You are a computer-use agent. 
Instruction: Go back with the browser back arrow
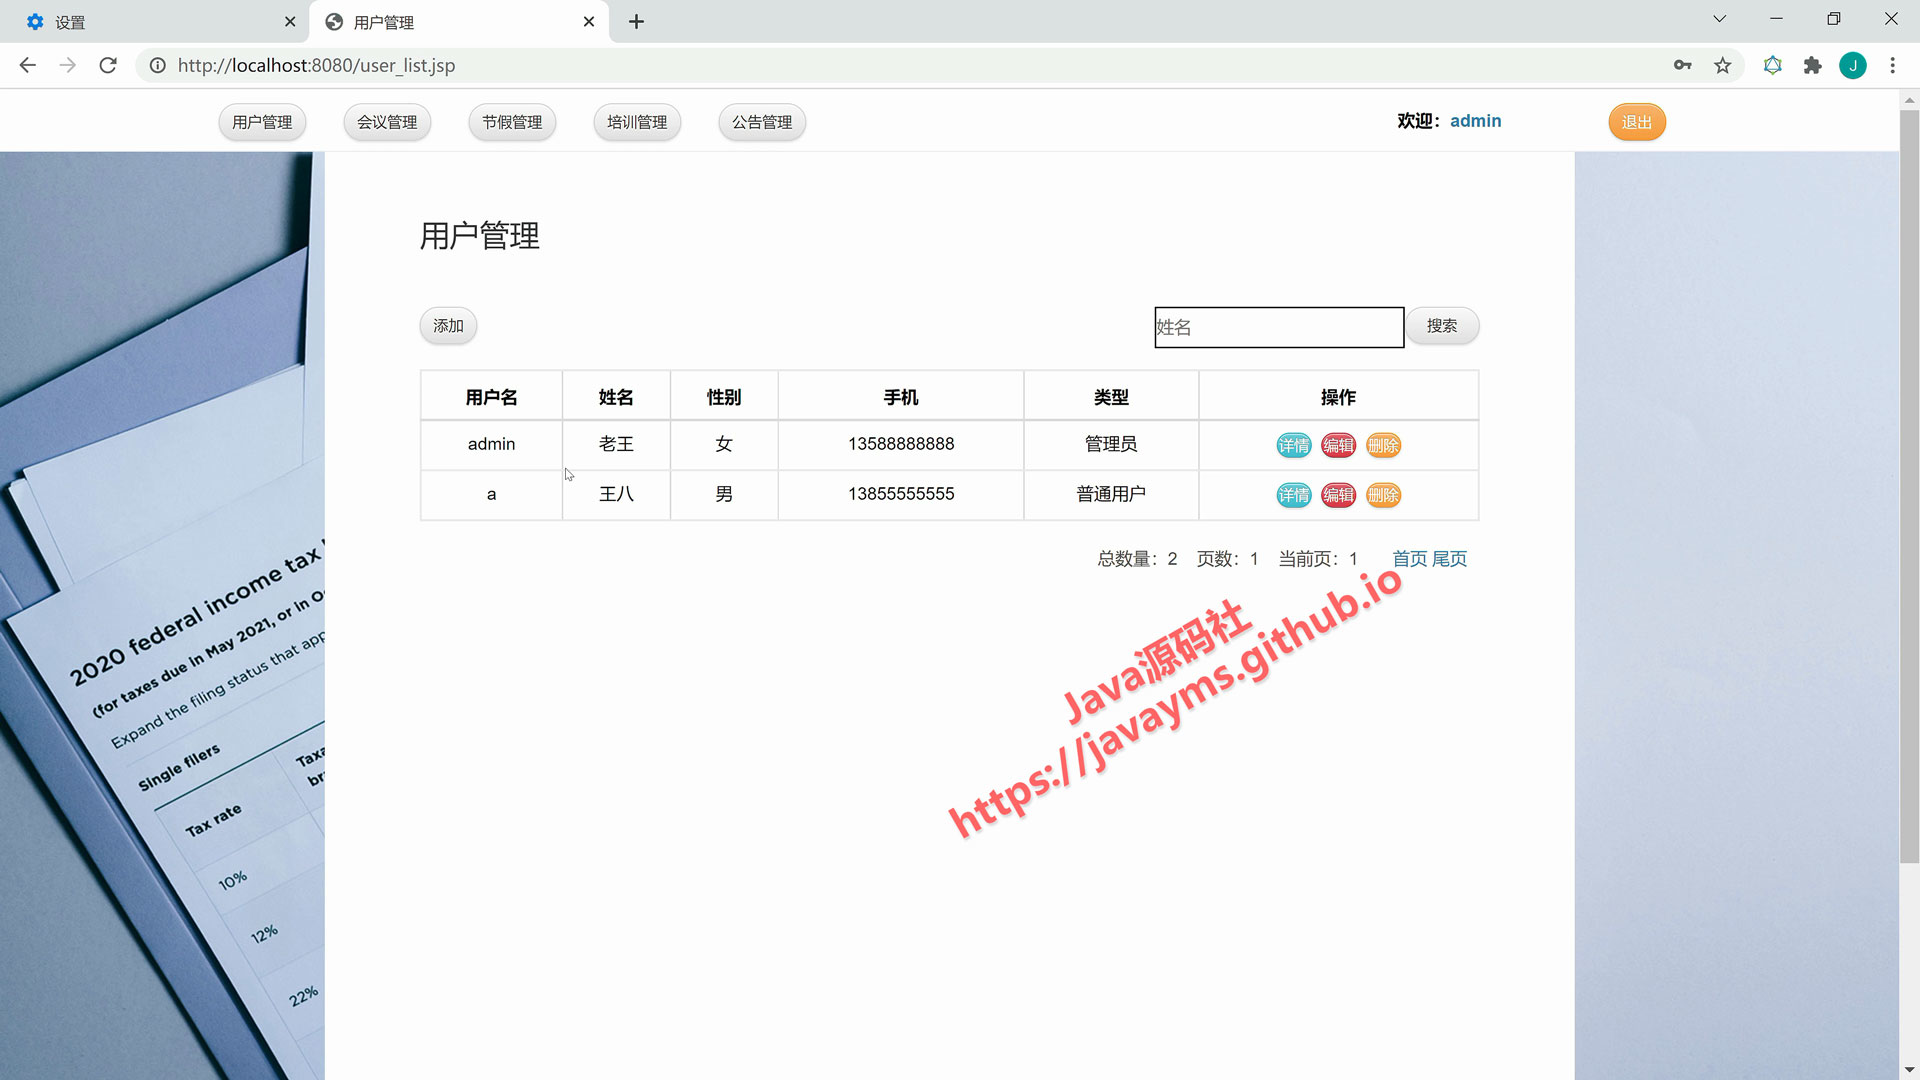coord(27,65)
